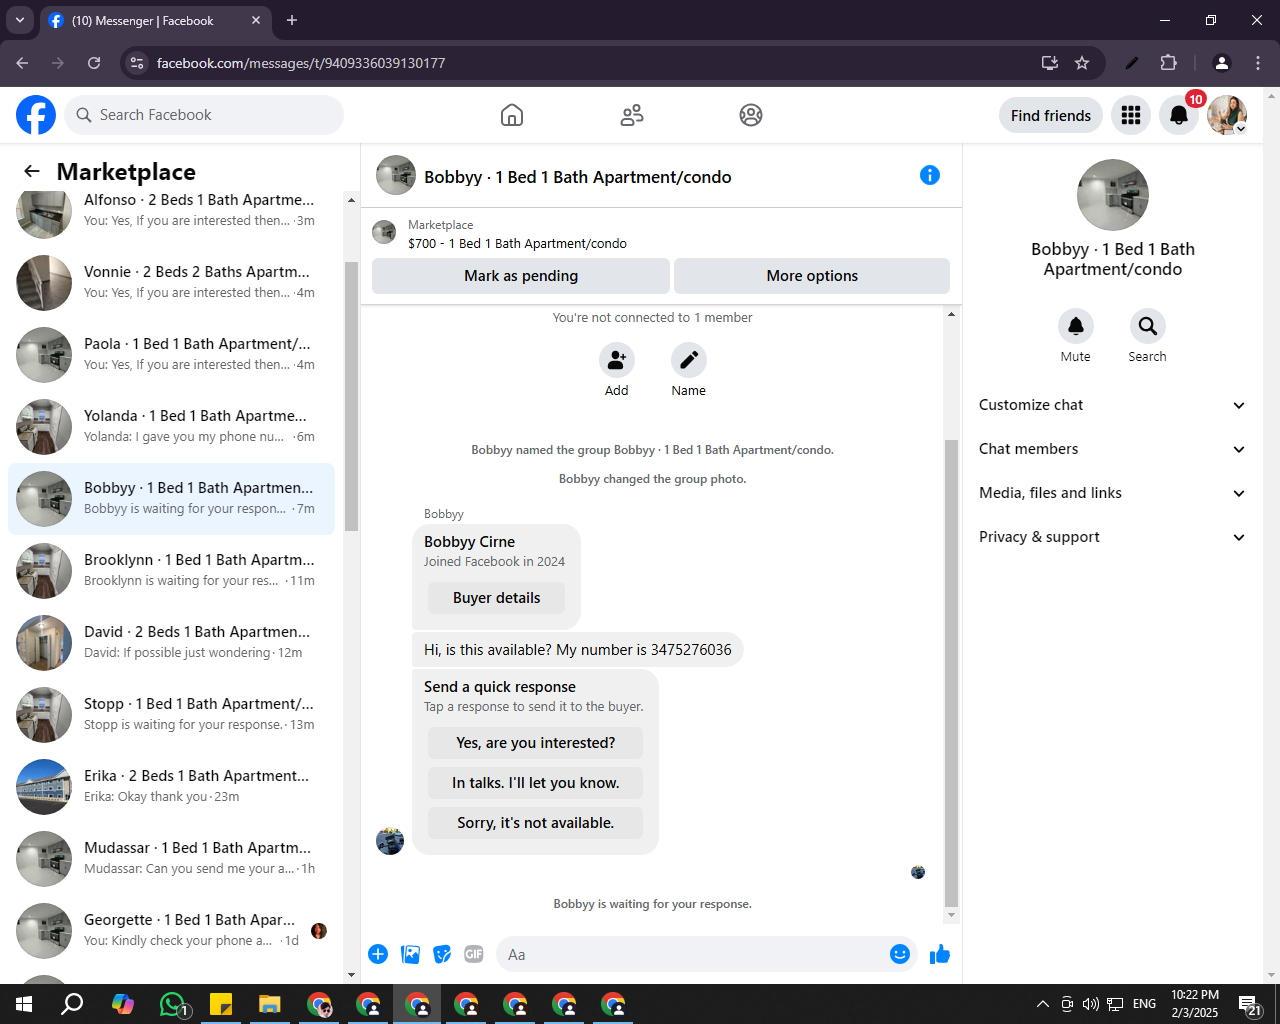Screen dimensions: 1280x1024
Task: Open Georgette conversation
Action: point(171,930)
